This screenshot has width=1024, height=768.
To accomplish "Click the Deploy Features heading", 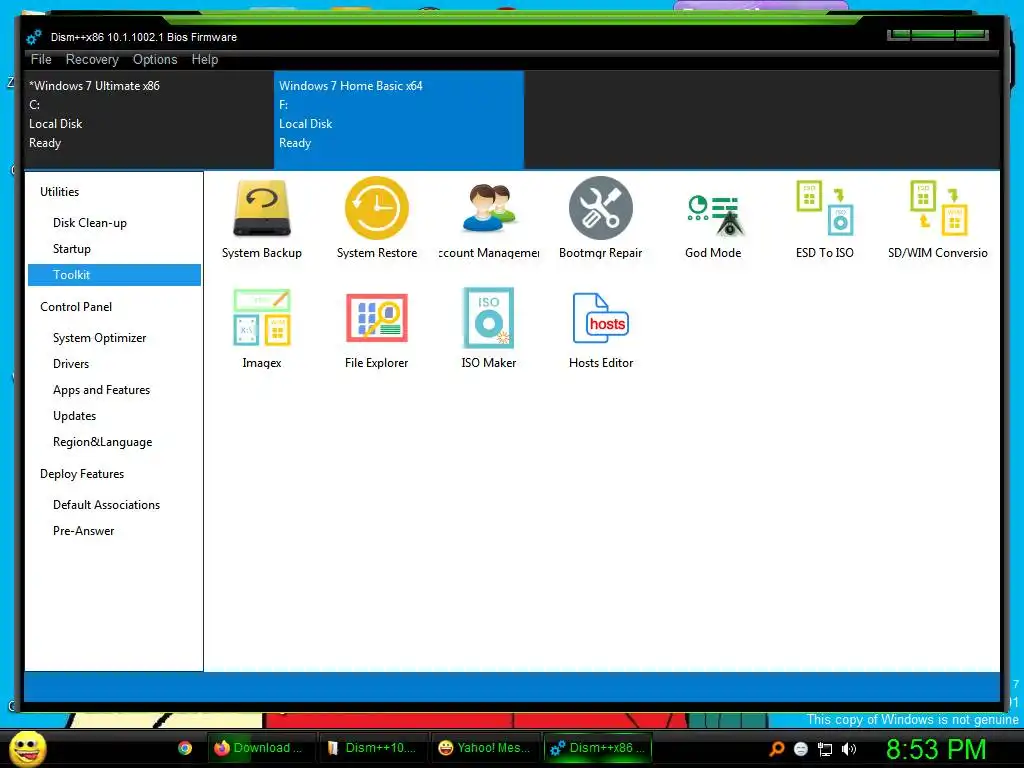I will tap(82, 474).
